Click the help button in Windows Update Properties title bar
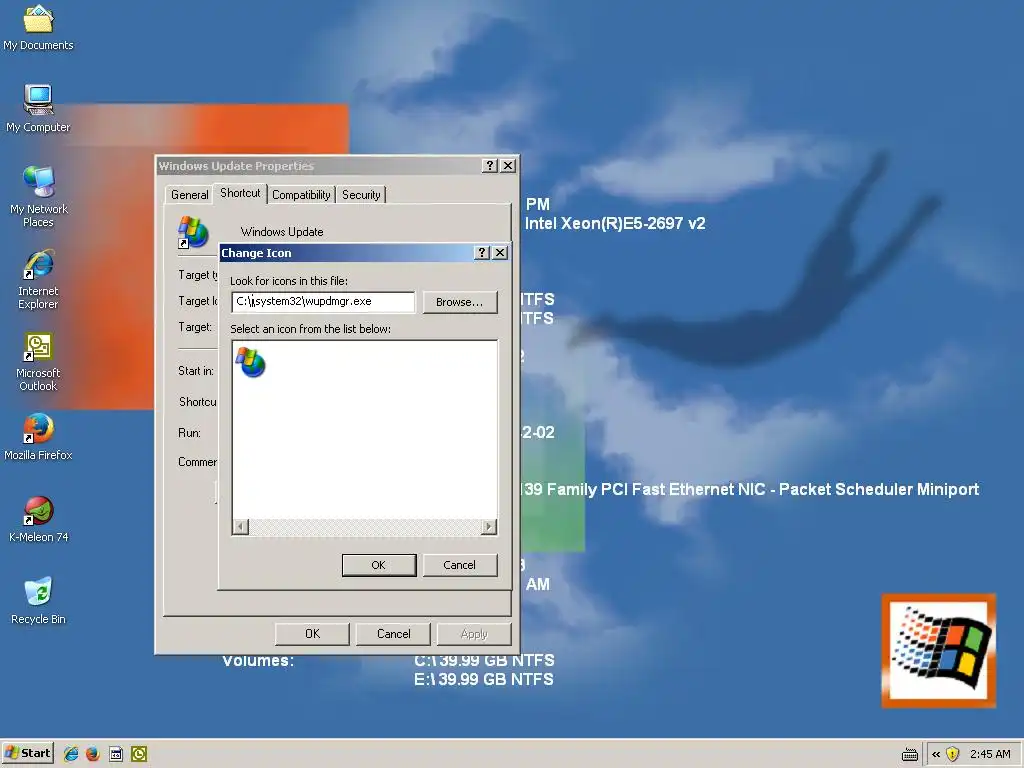Viewport: 1024px width, 768px height. (490, 166)
